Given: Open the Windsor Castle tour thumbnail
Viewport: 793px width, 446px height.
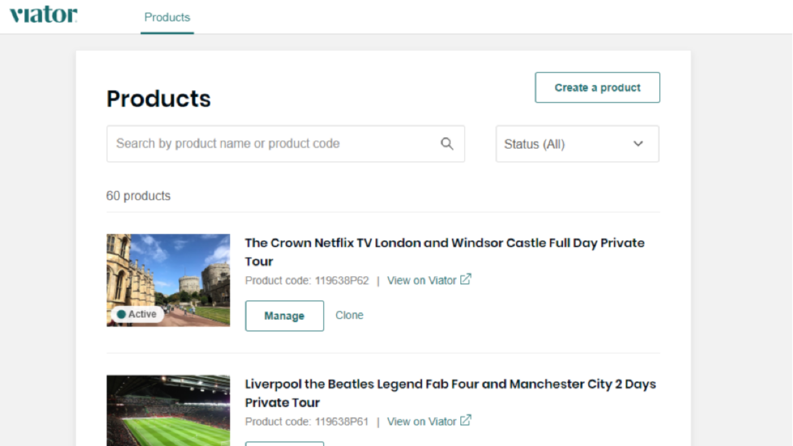Looking at the screenshot, I should pos(168,280).
